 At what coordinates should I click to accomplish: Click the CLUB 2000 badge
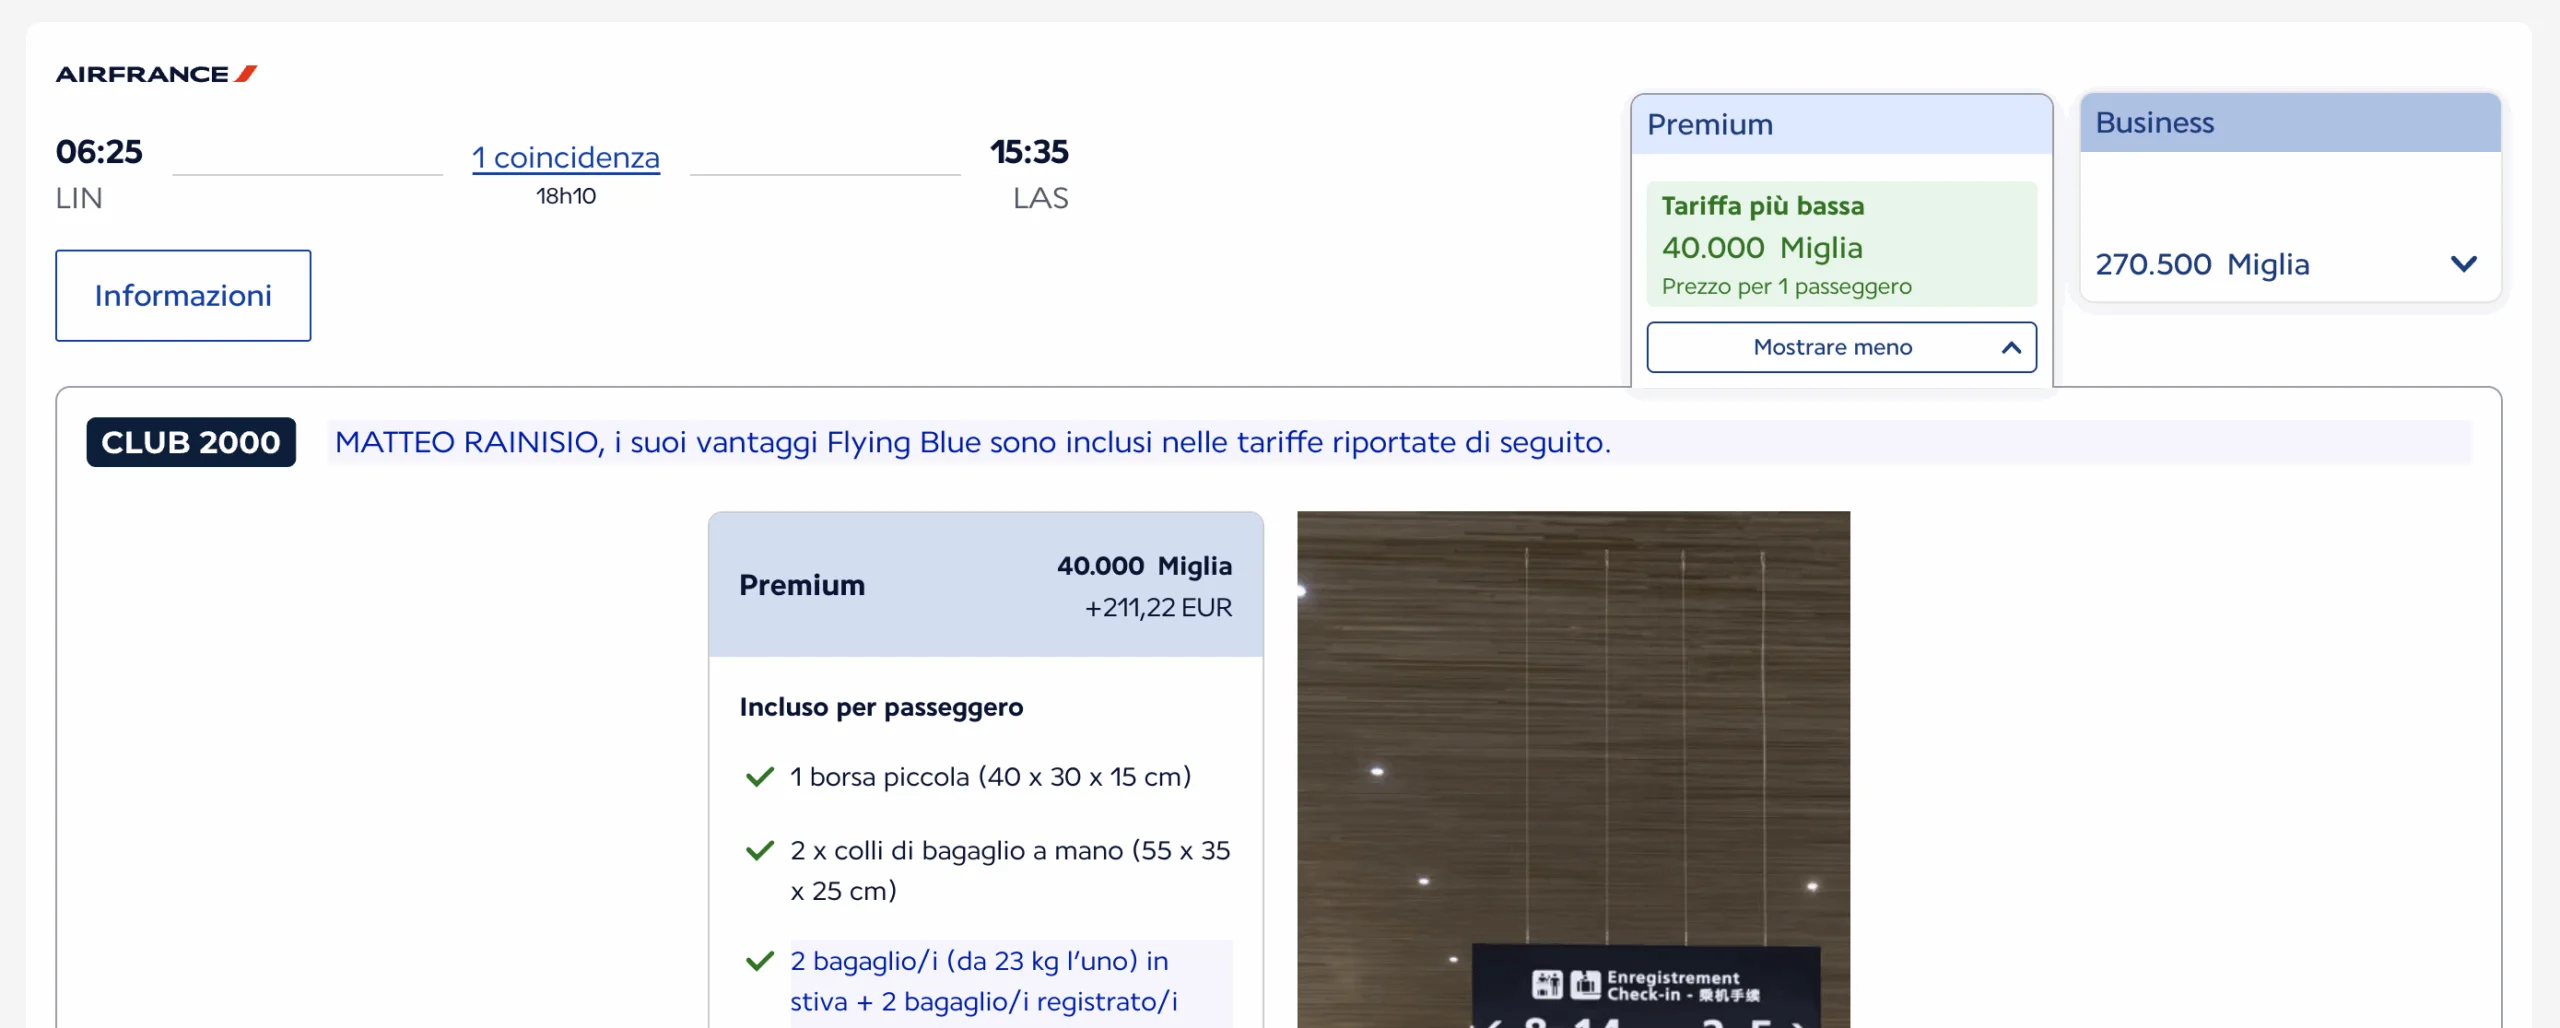[x=190, y=442]
